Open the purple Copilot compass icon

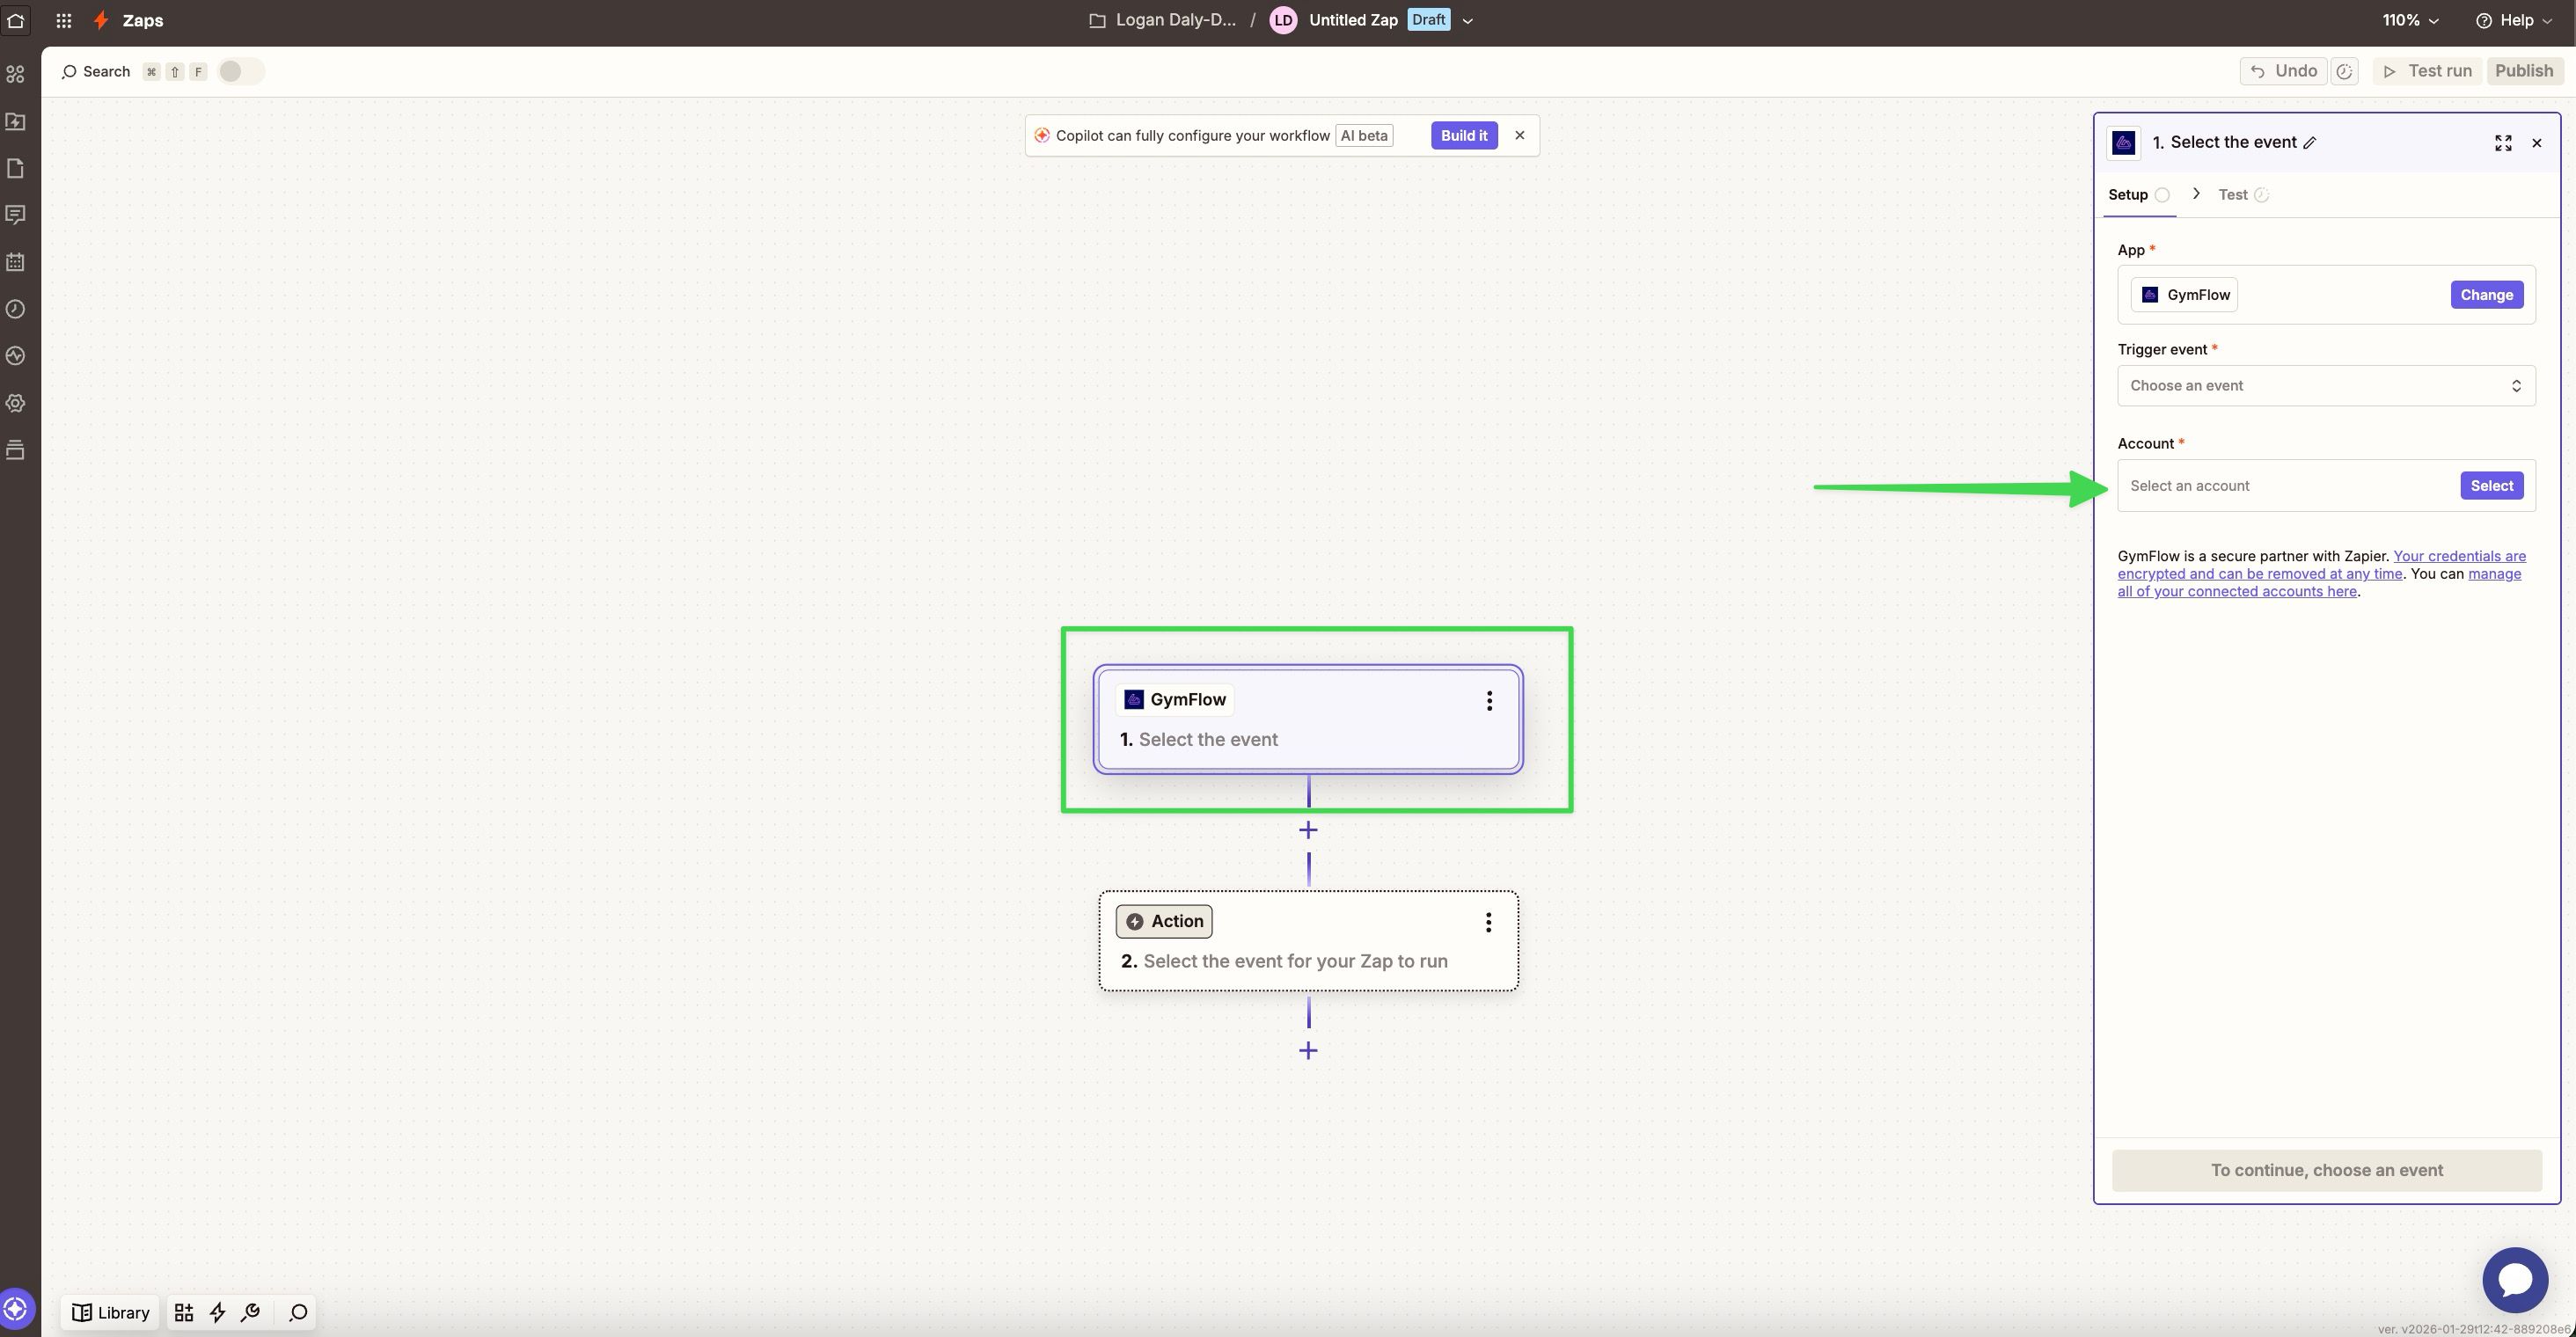pos(16,1308)
